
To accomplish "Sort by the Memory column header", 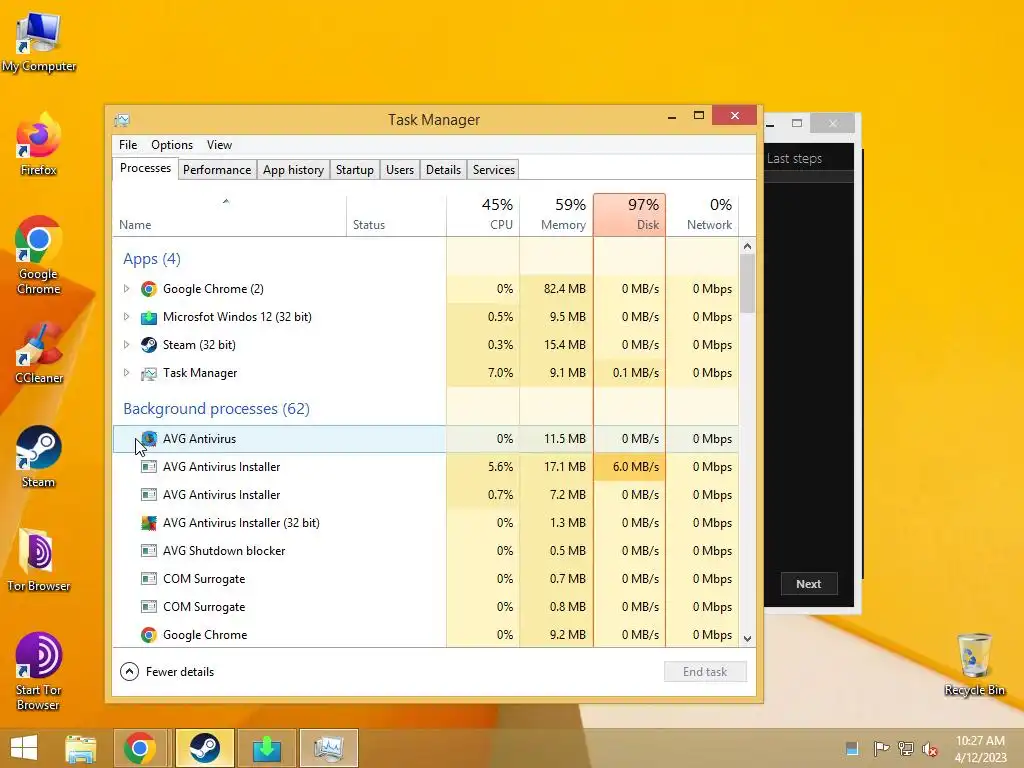I will click(x=556, y=216).
